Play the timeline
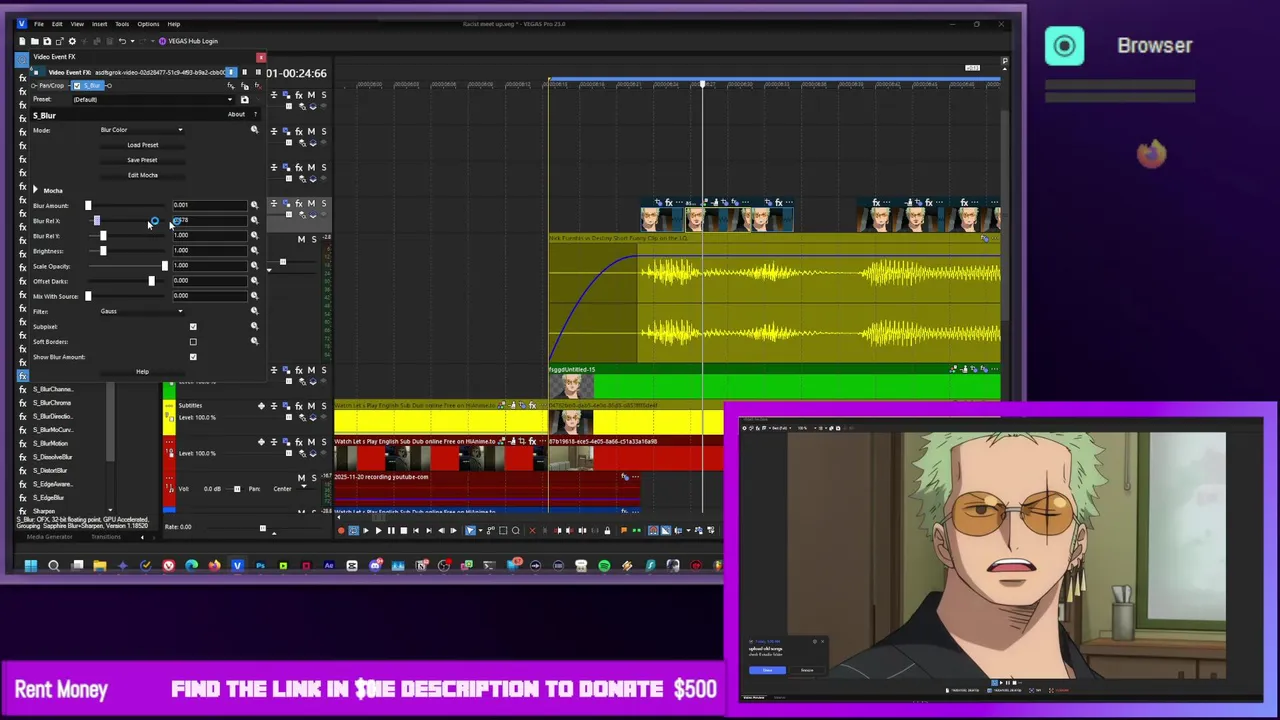 click(379, 530)
